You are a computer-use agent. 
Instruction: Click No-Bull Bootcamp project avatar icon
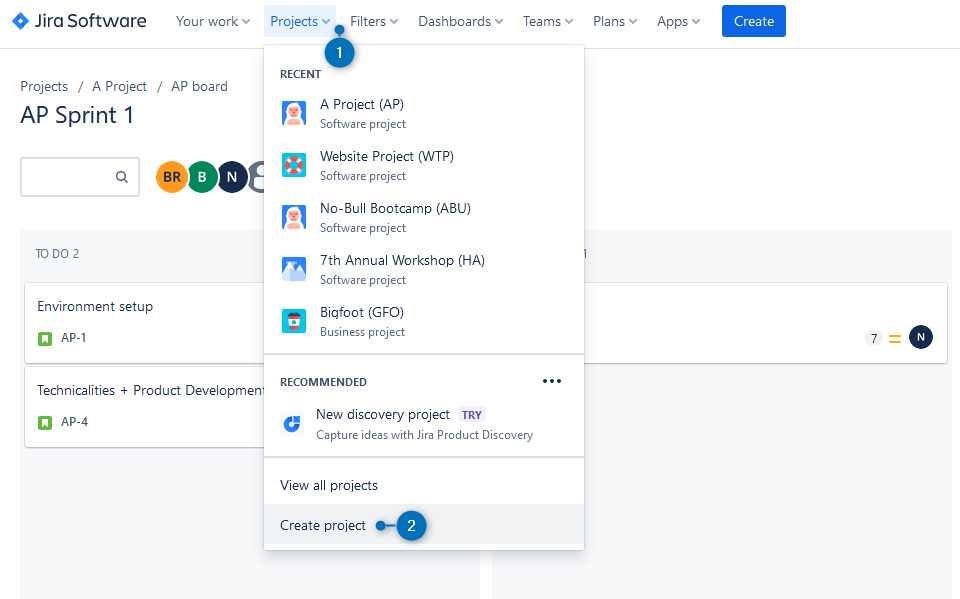(294, 217)
